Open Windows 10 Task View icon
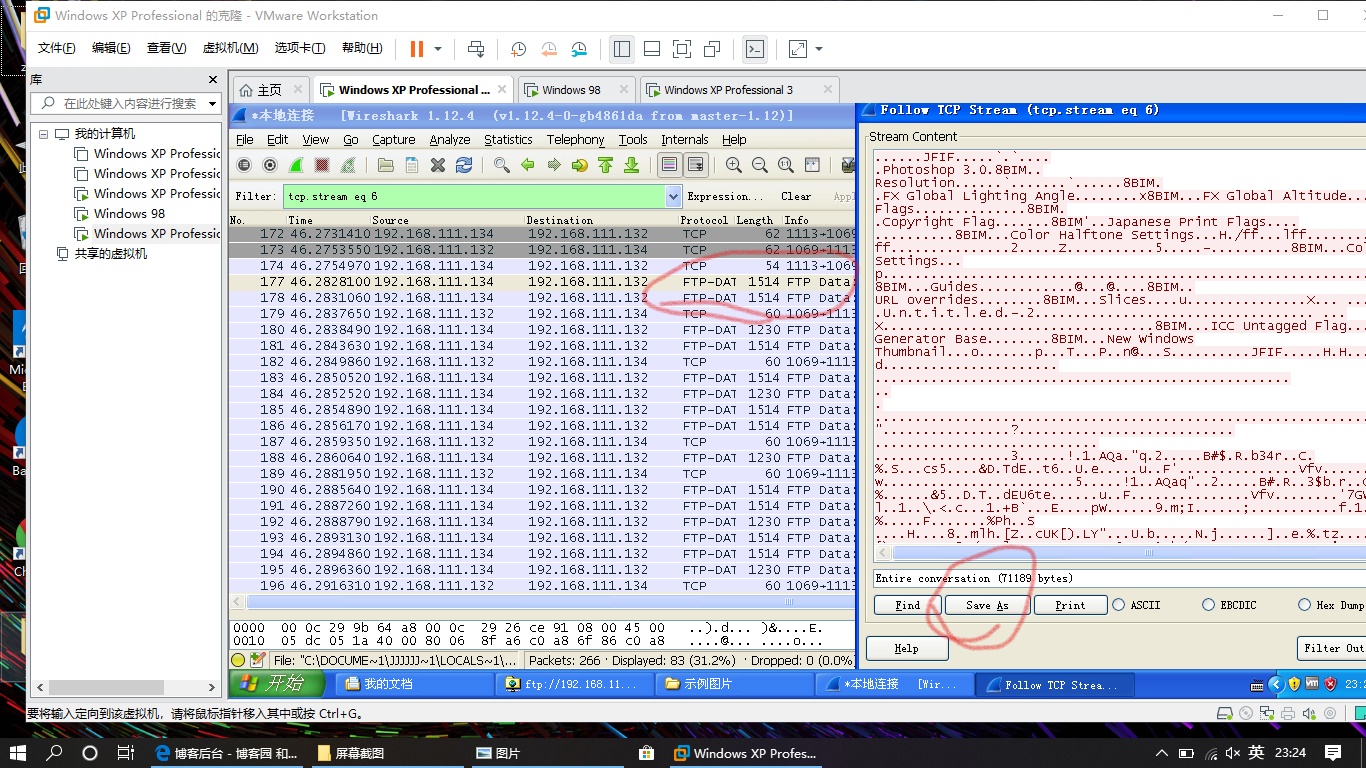This screenshot has height=768, width=1366. [125, 753]
